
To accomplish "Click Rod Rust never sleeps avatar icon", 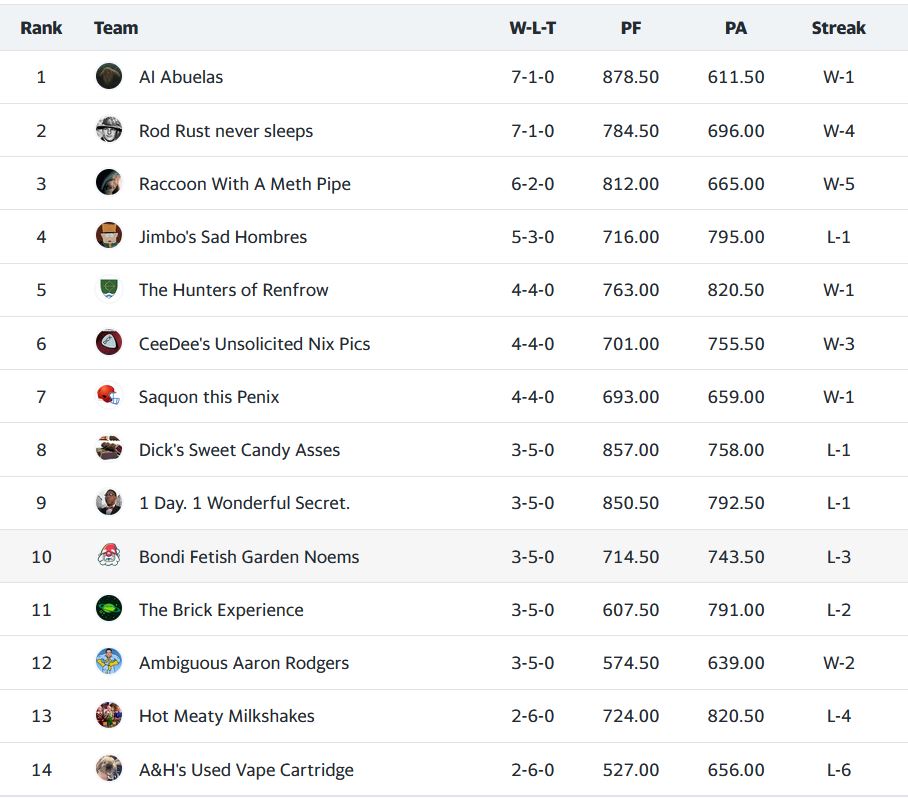I will (109, 130).
